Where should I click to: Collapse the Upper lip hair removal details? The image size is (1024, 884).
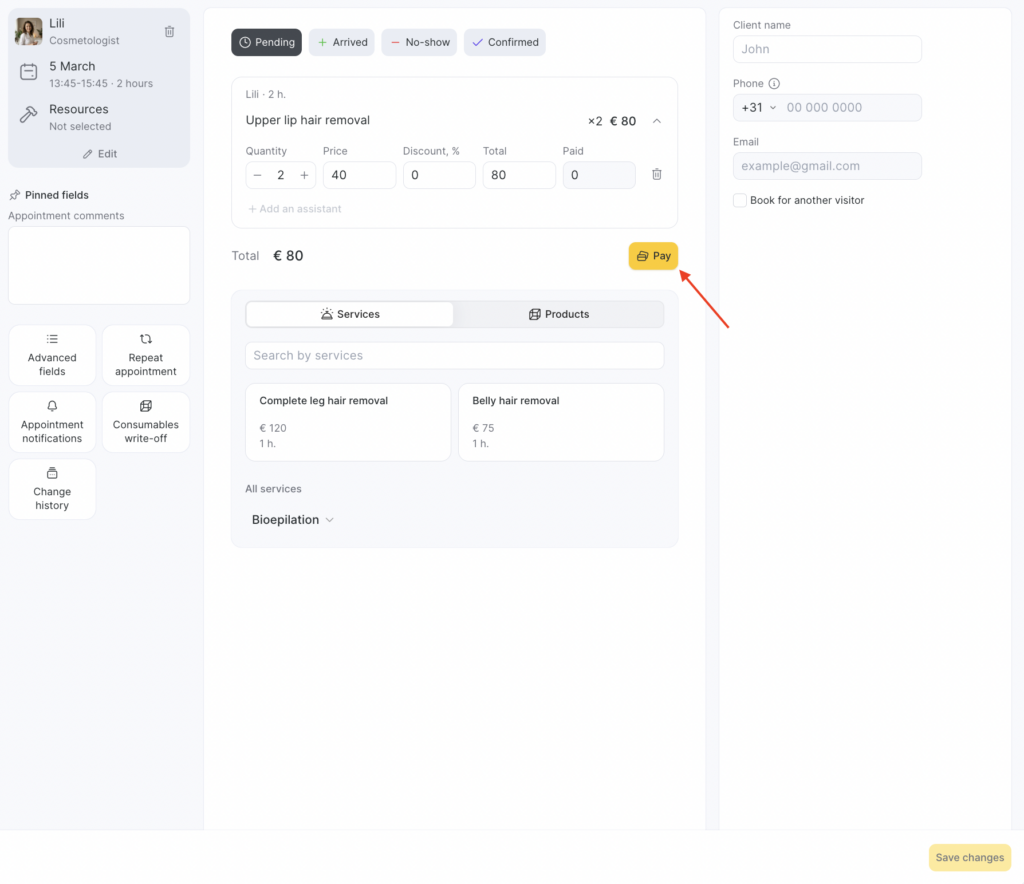pos(656,121)
